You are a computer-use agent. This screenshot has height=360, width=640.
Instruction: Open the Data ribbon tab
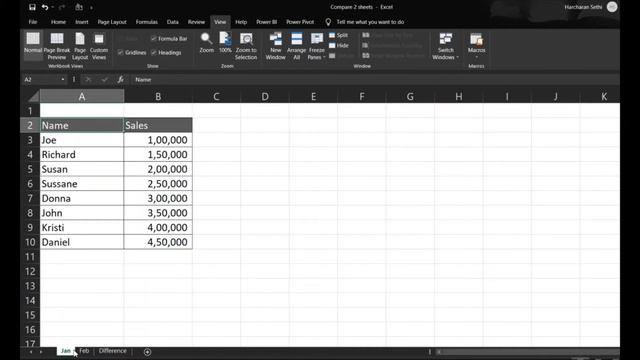(x=173, y=22)
